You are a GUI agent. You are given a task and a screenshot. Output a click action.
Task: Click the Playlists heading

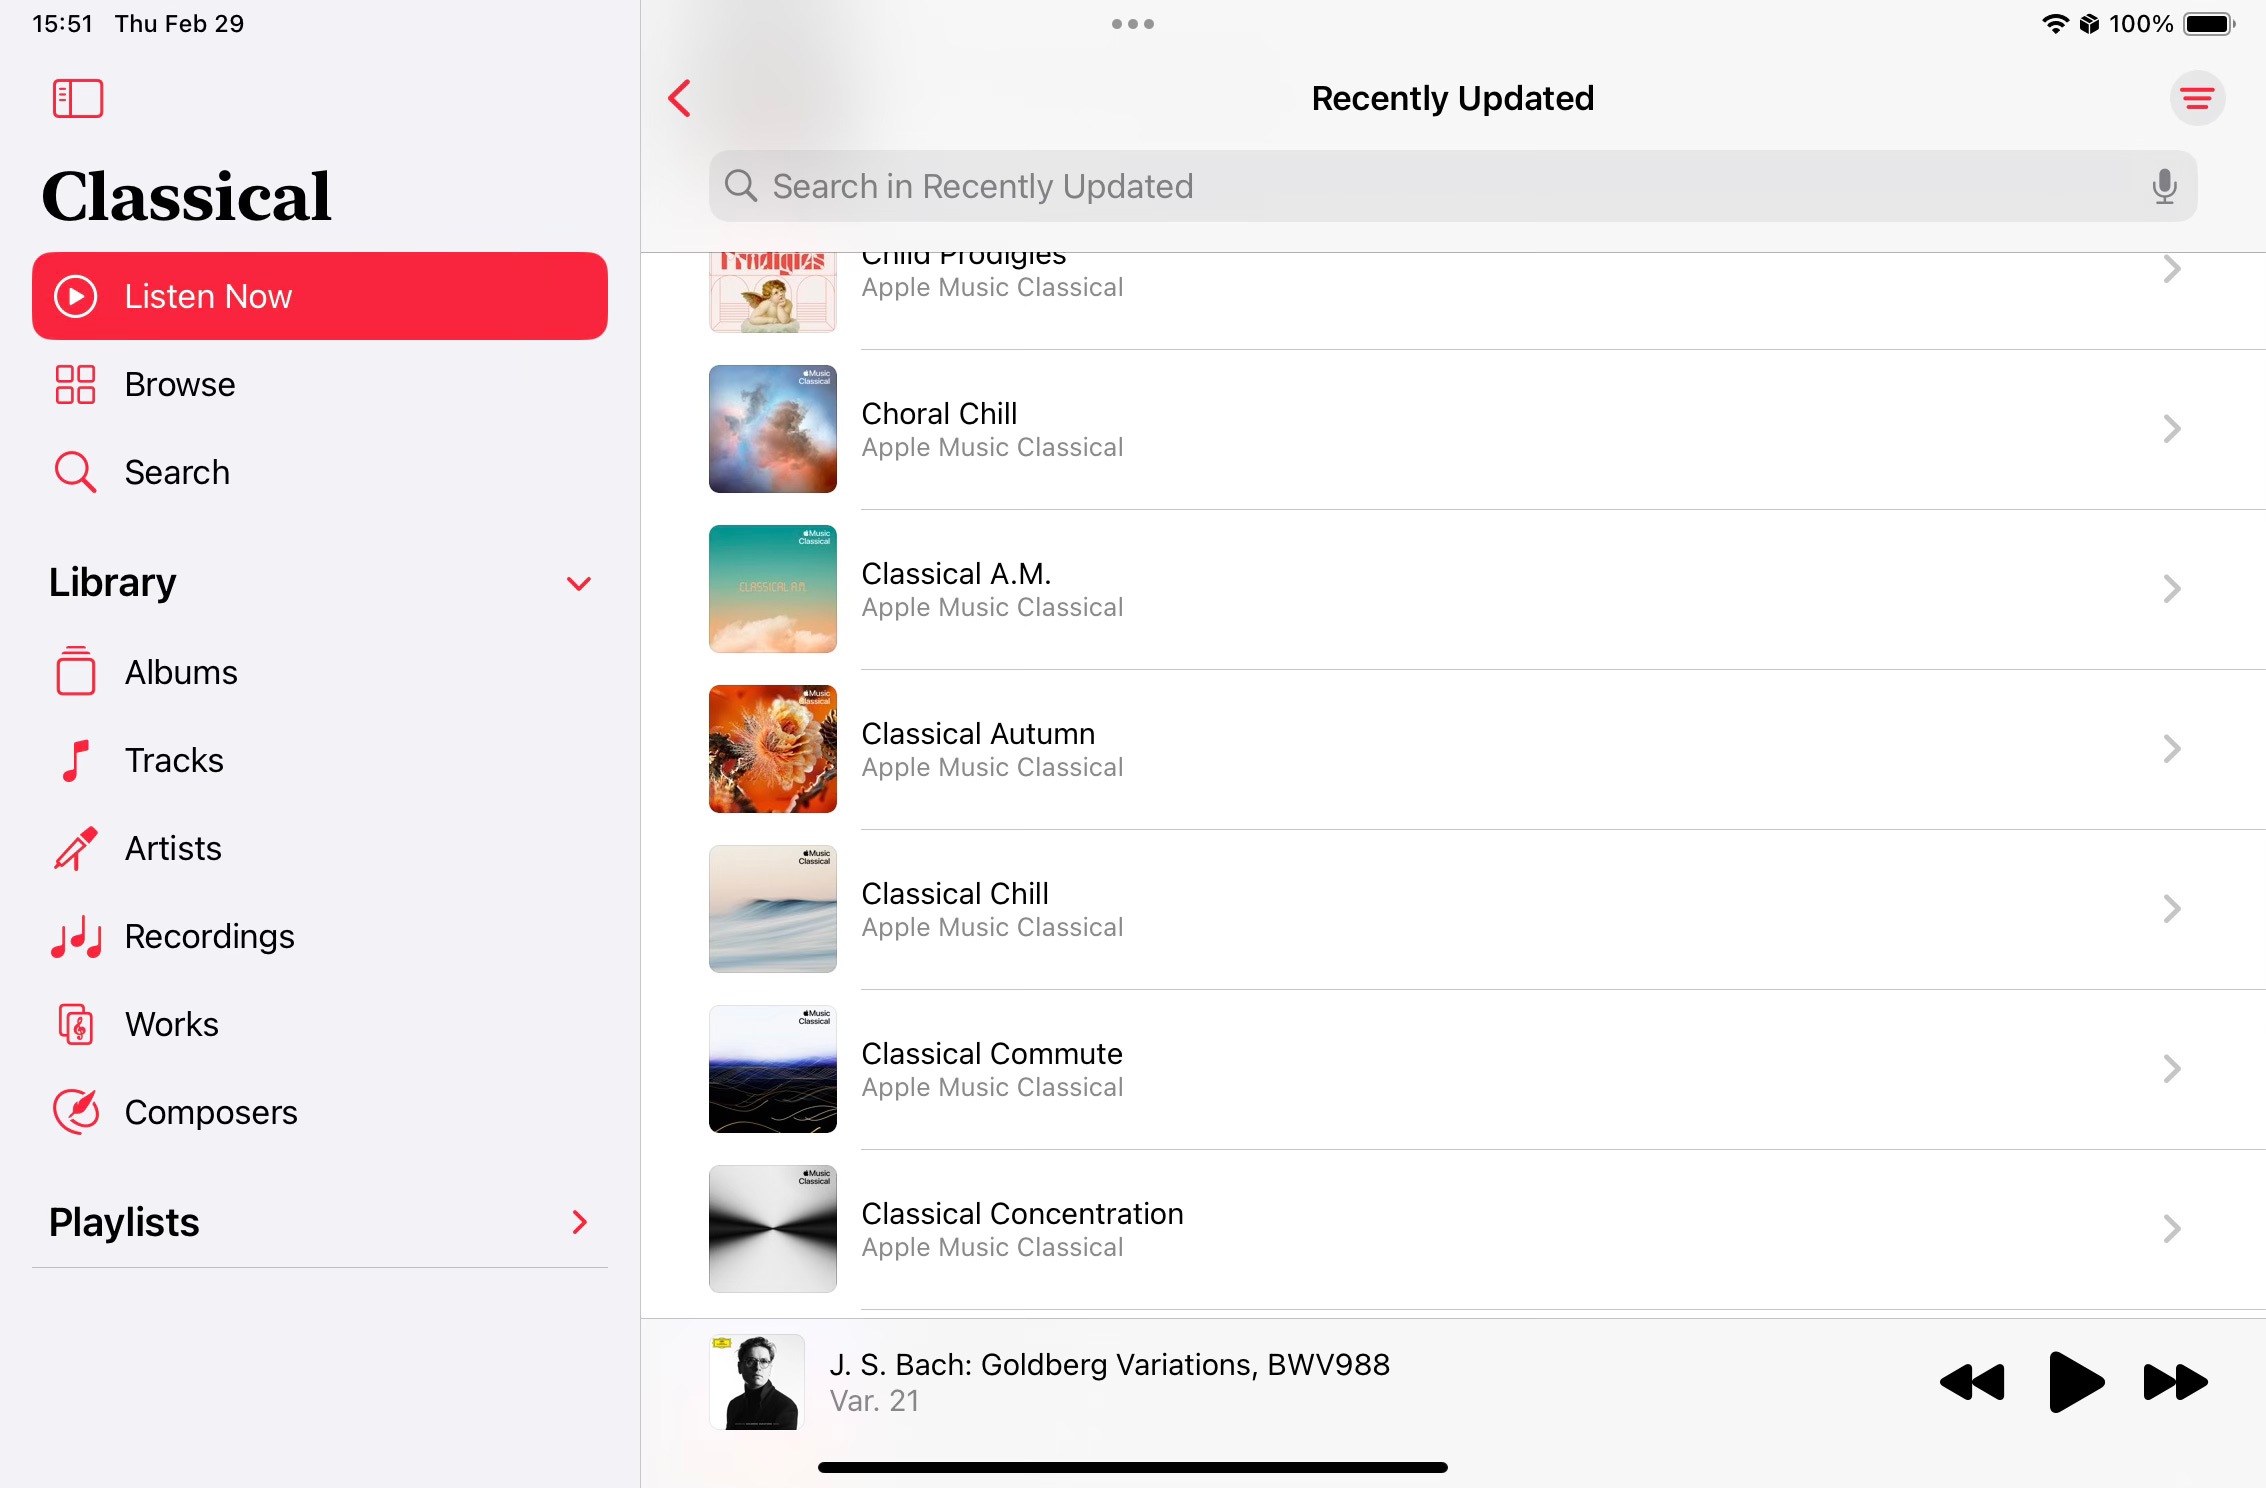coord(124,1222)
